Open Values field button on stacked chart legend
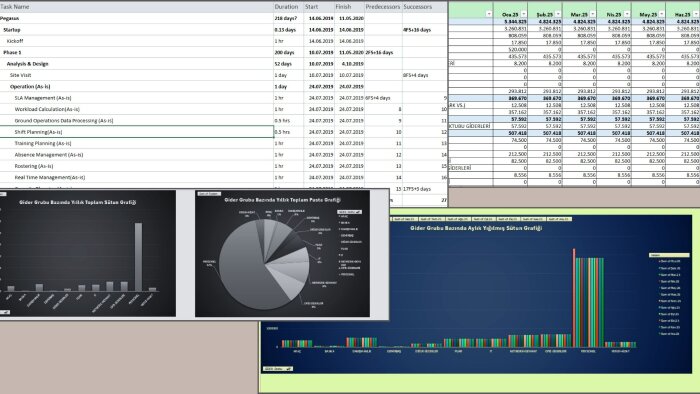 point(668,255)
